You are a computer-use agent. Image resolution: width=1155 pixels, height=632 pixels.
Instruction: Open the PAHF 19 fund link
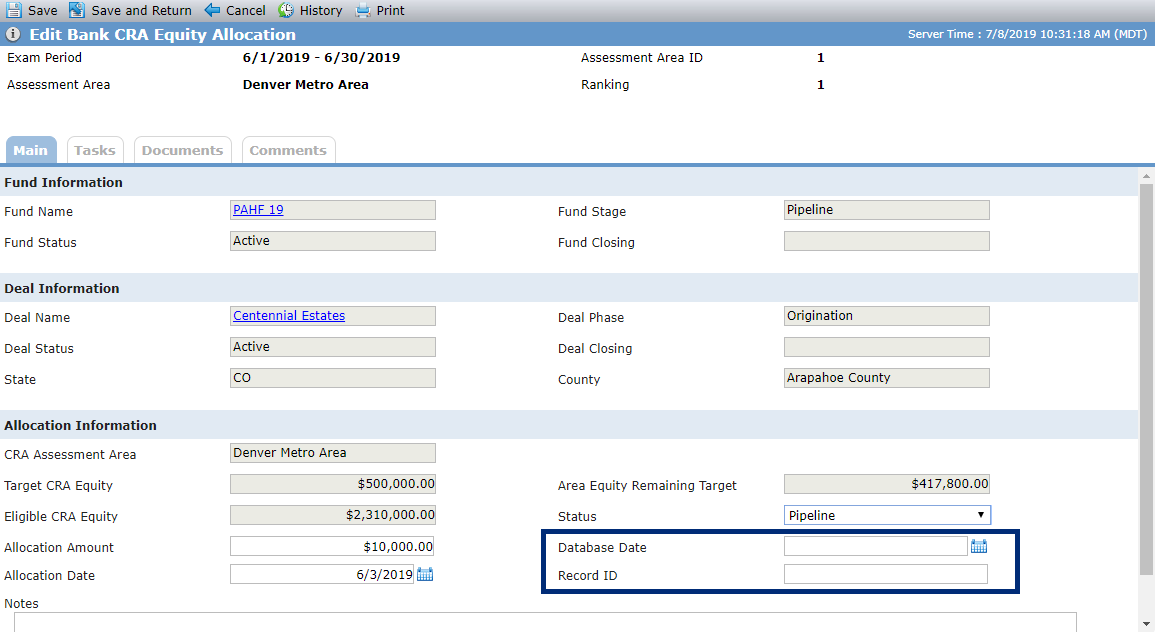(259, 210)
